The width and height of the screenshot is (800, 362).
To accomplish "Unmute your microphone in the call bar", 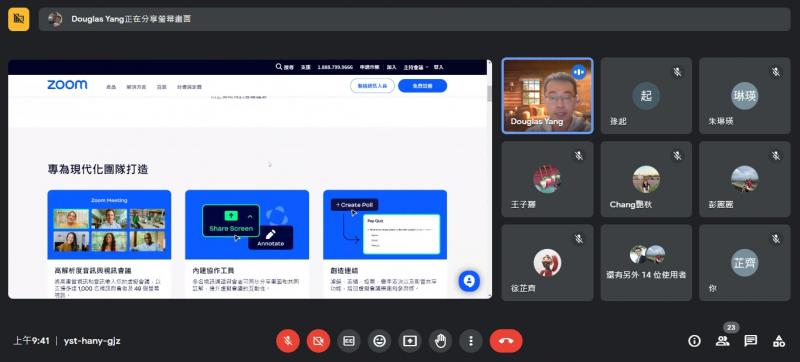I will click(288, 341).
